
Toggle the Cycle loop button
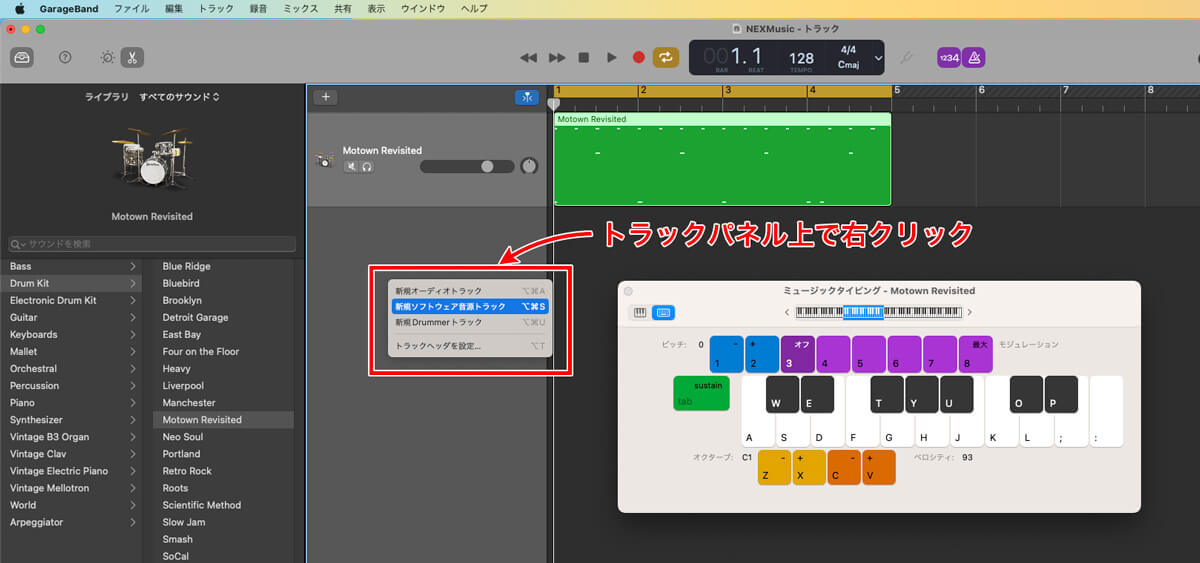pyautogui.click(x=665, y=58)
